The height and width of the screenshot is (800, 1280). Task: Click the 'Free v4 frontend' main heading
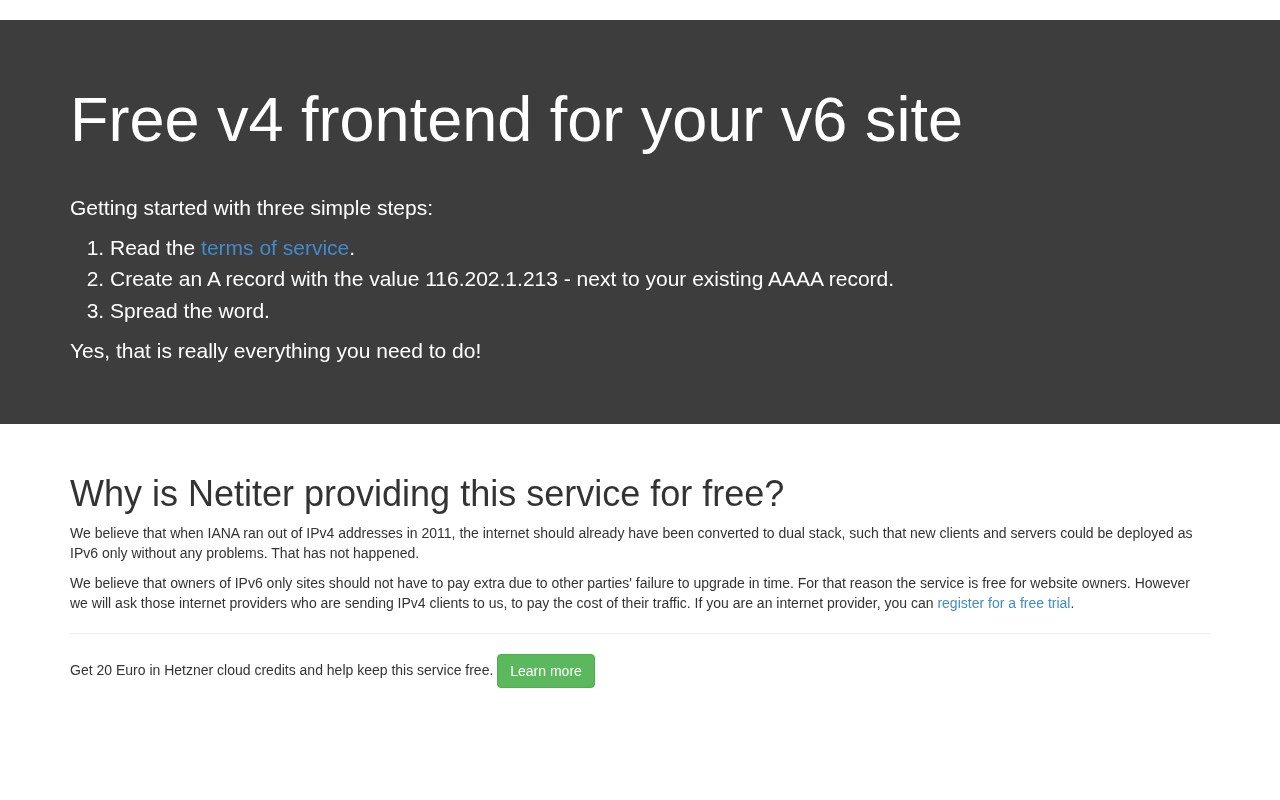point(516,120)
